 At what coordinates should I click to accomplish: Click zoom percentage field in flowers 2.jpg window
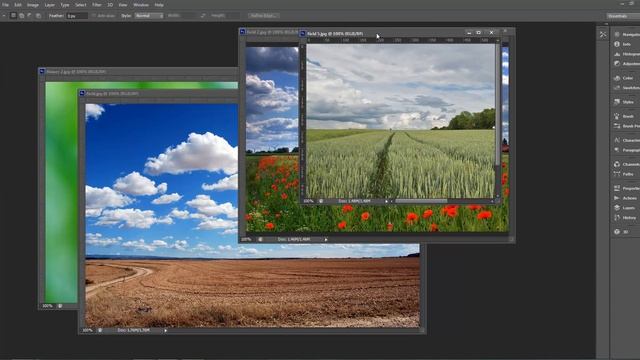point(47,306)
